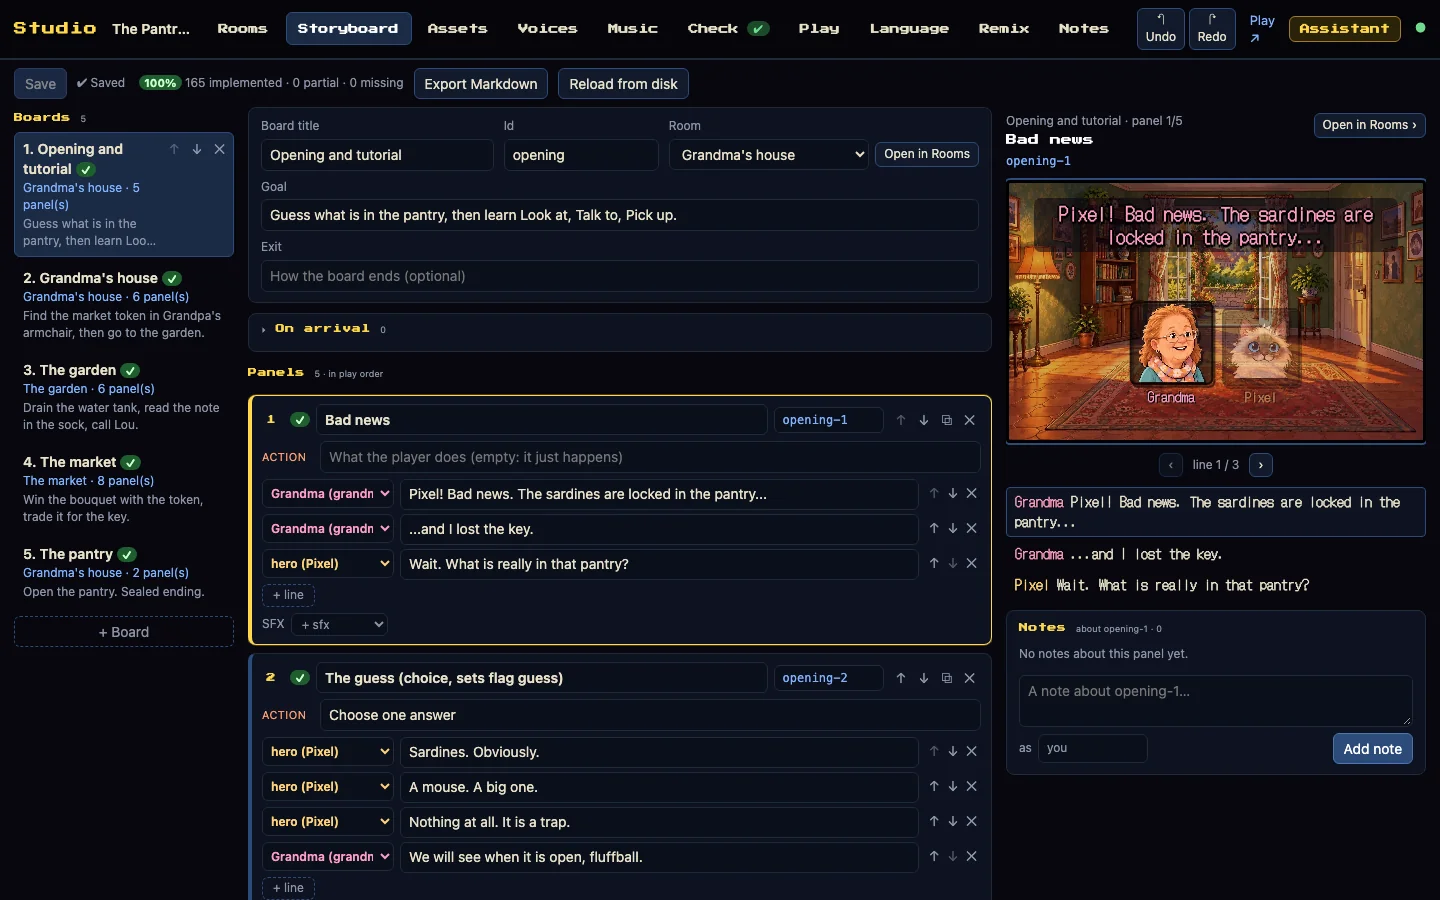Screen dimensions: 1440x900
Task: Click Reload from disk
Action: tap(623, 84)
